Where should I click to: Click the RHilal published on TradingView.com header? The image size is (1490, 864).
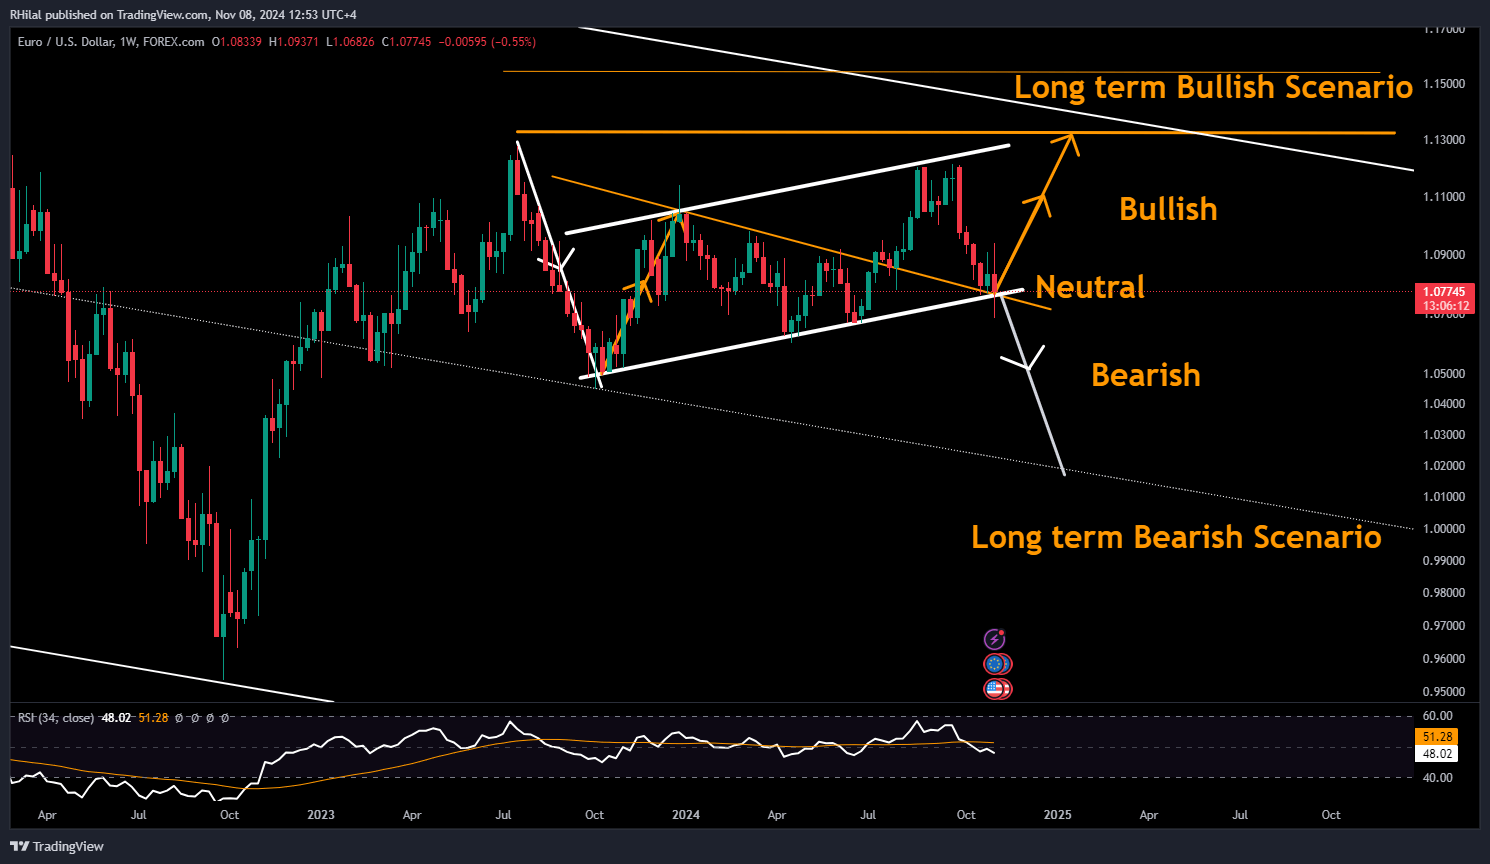pos(183,14)
